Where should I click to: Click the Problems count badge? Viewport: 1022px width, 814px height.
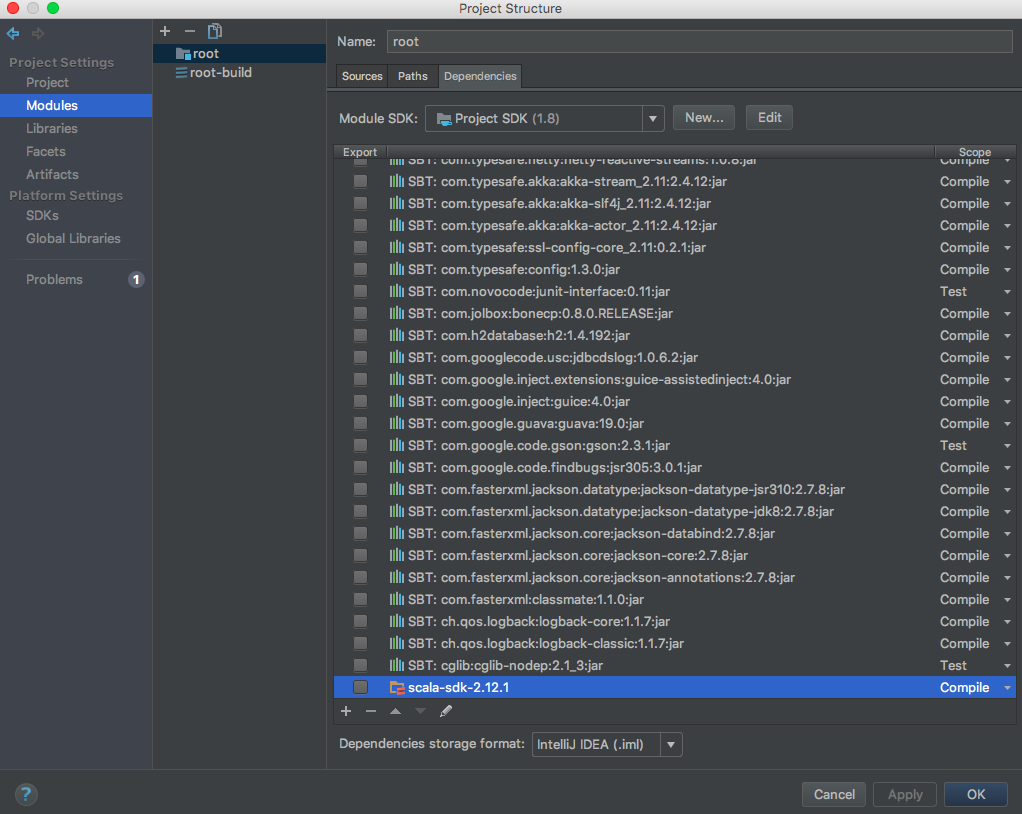coord(136,280)
